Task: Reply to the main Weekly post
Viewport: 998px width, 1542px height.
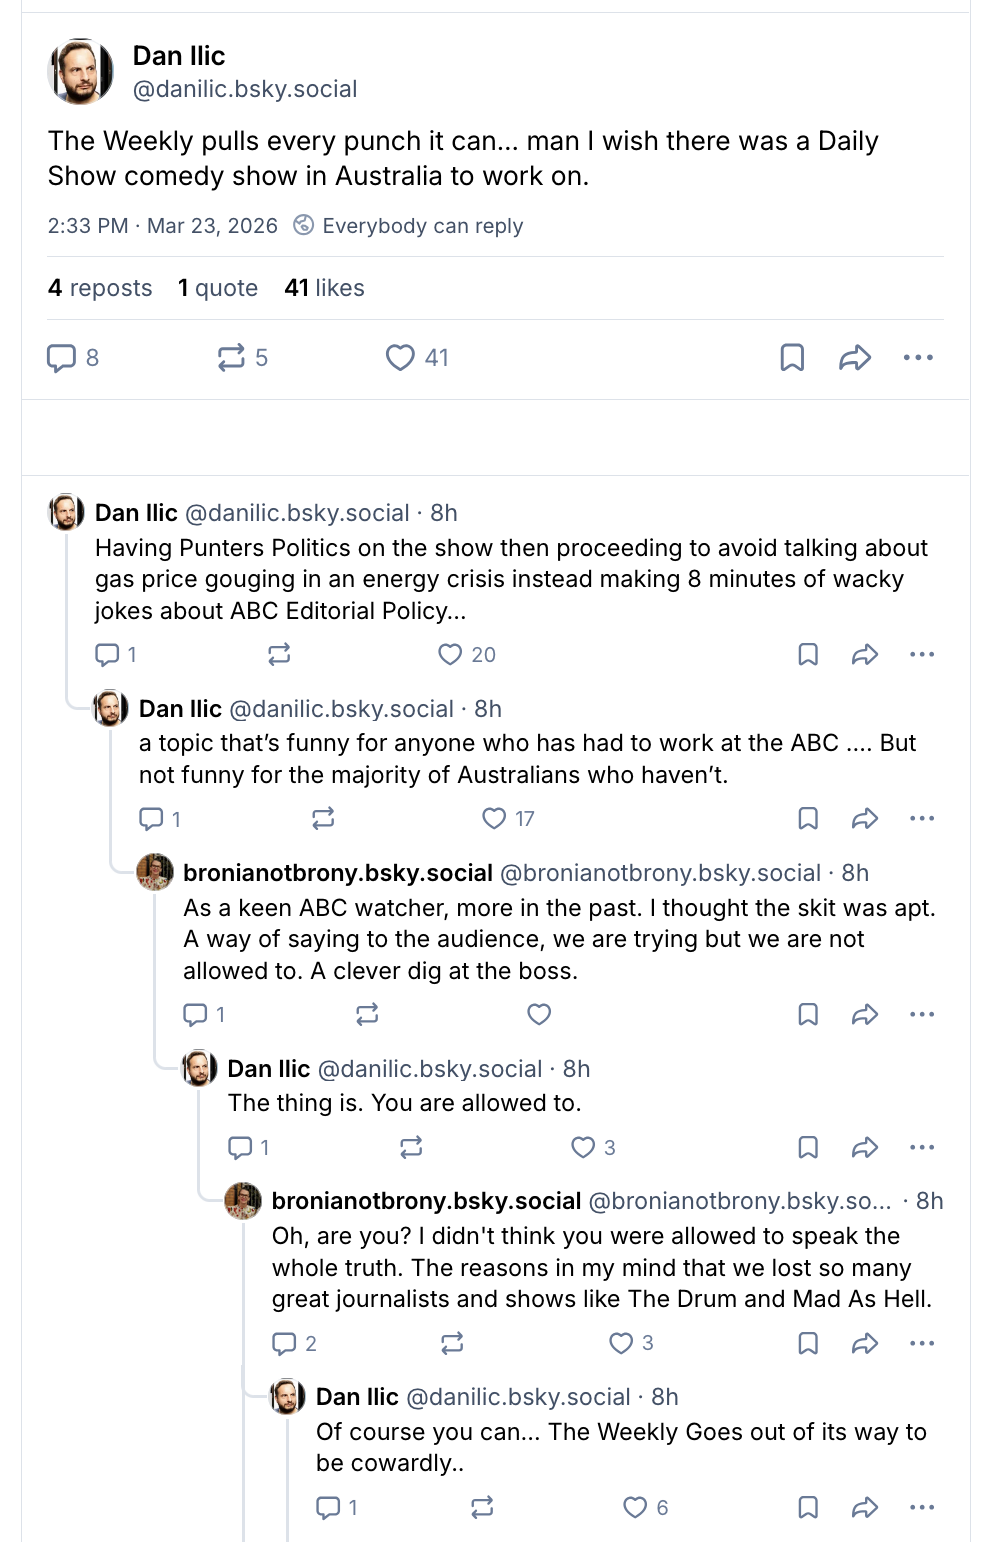Action: [62, 358]
